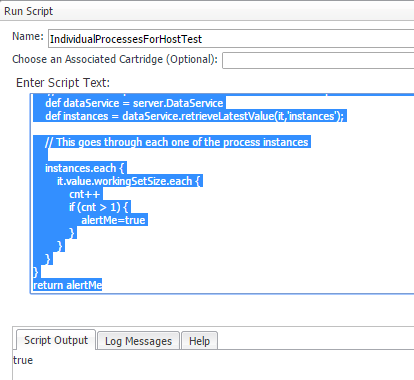Screen dimensions: 414x380
Task: Click the comment about process instances
Action: click(177, 142)
